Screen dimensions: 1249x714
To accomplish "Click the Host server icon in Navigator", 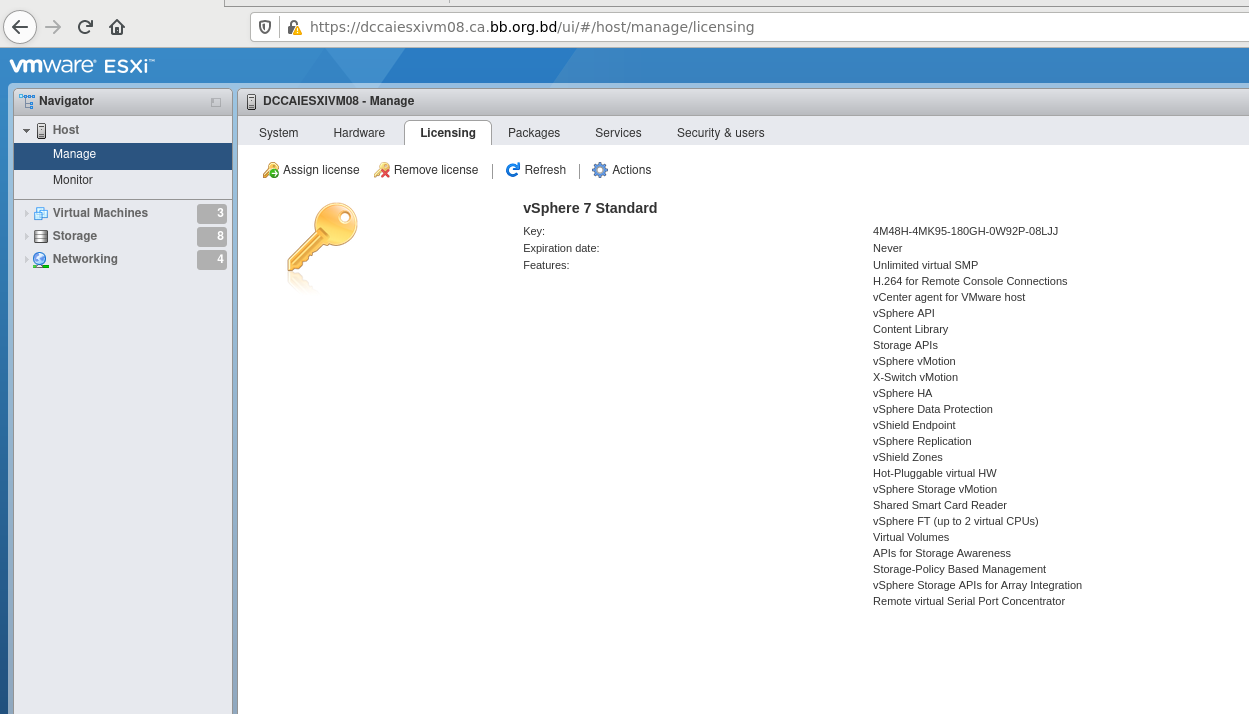I will [42, 130].
